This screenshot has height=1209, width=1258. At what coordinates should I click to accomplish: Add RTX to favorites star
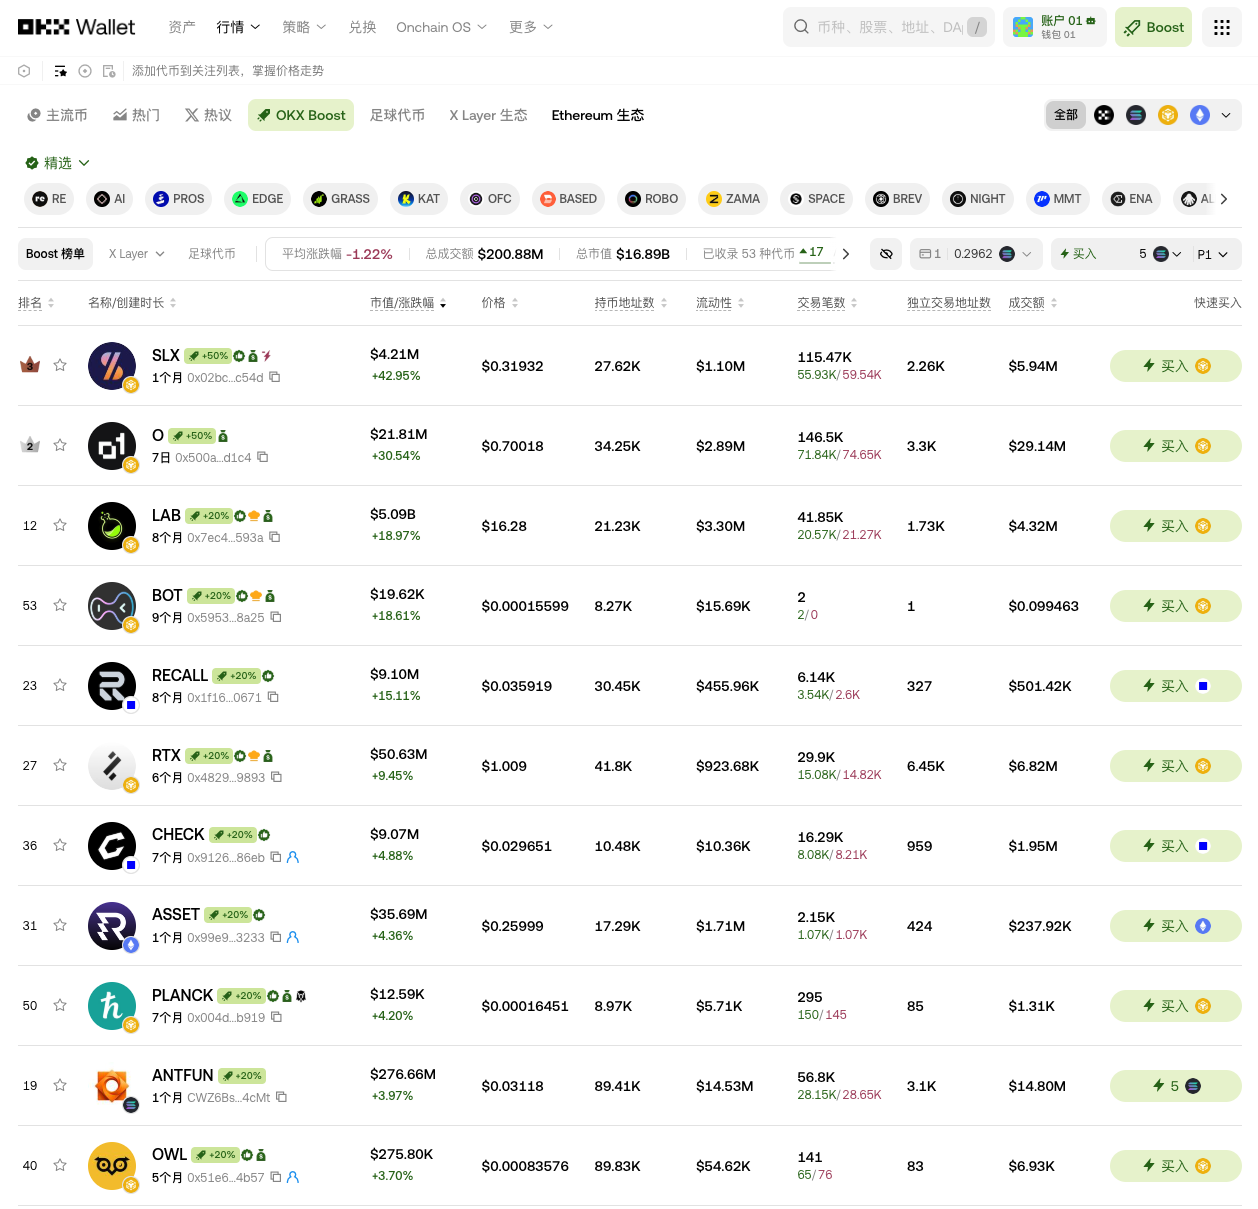pos(60,765)
